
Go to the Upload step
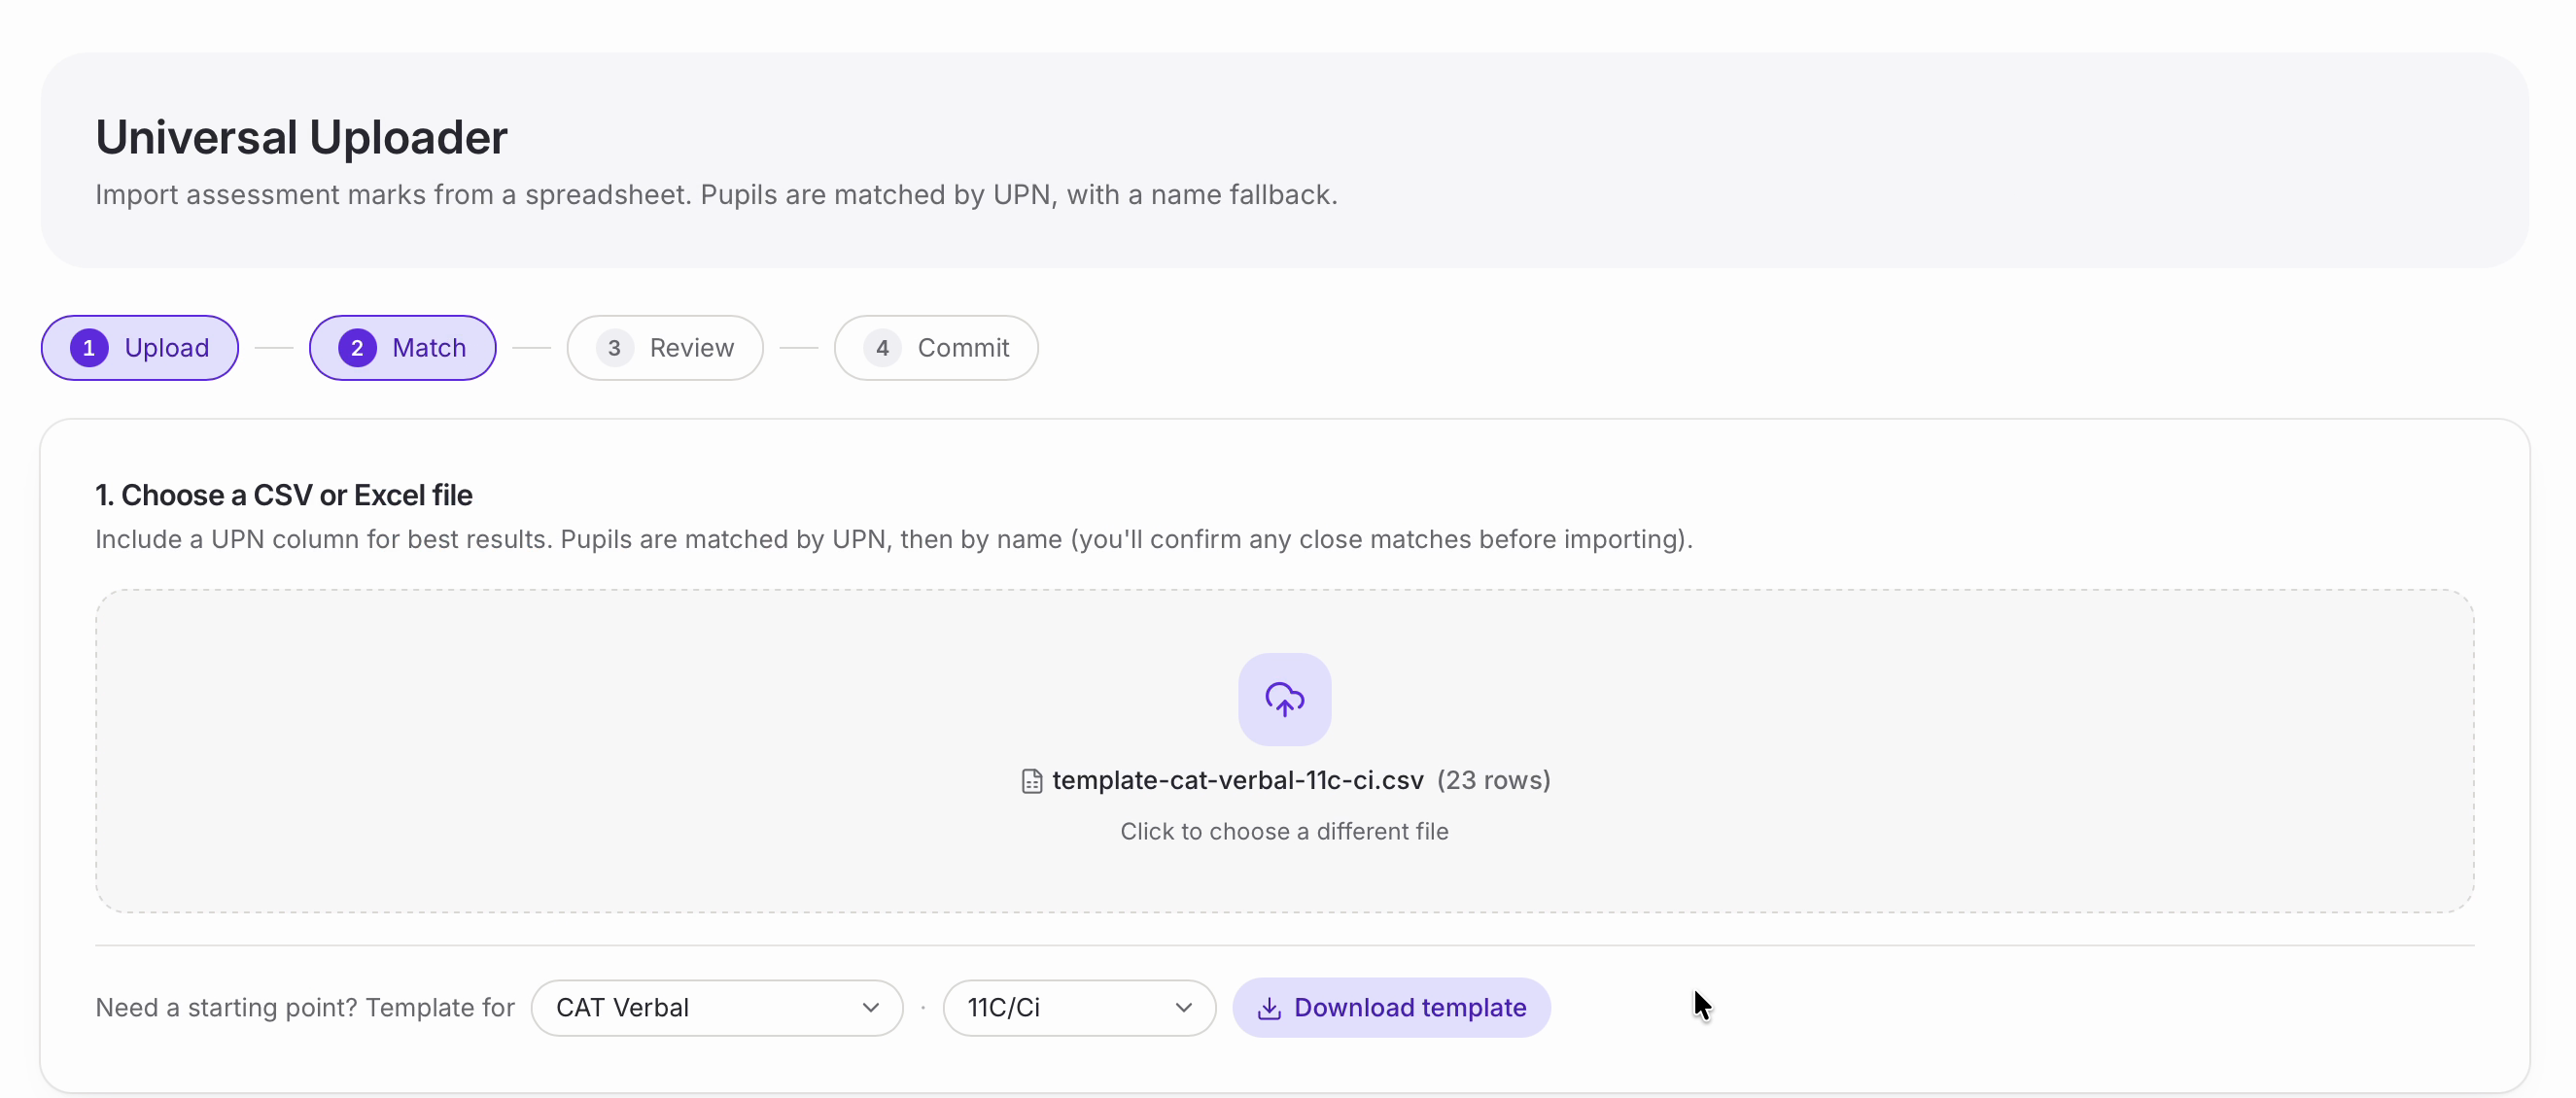tap(140, 348)
